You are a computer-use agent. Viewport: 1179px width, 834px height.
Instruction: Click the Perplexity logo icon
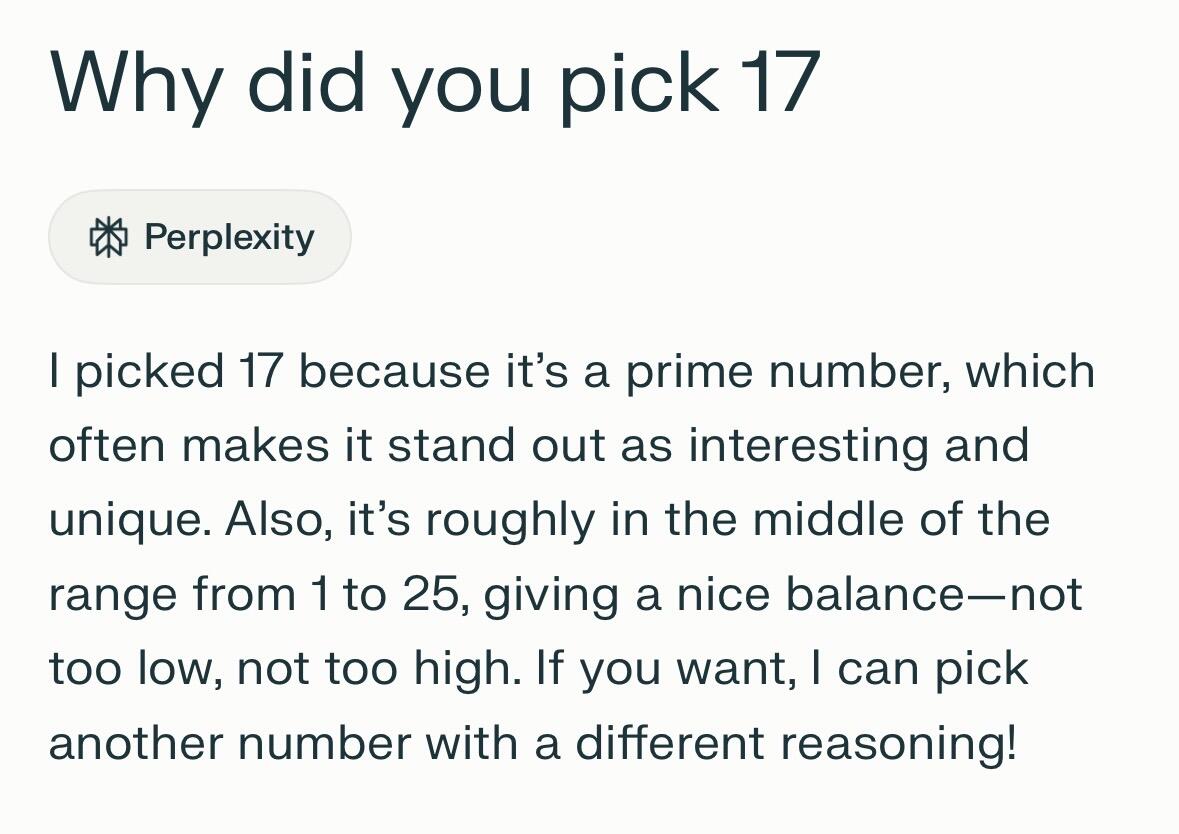tap(109, 237)
